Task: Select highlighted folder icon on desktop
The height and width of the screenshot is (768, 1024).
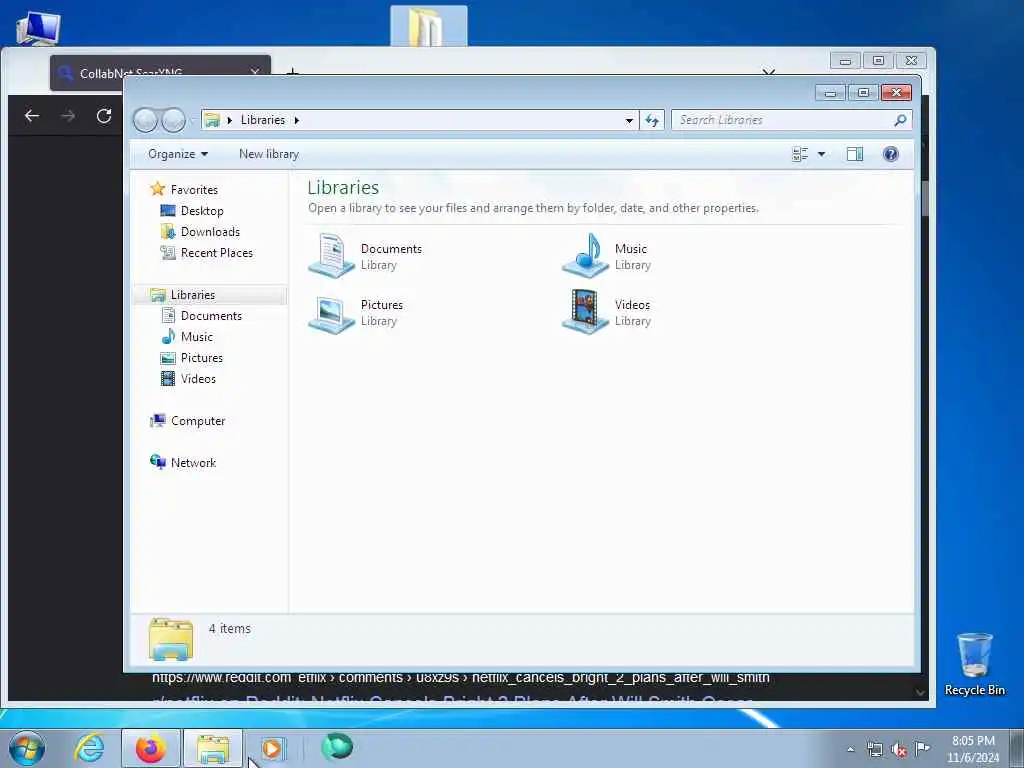Action: (x=428, y=26)
